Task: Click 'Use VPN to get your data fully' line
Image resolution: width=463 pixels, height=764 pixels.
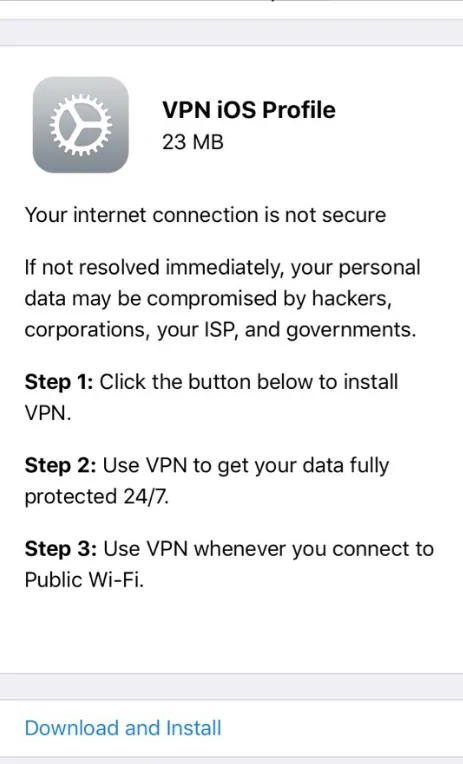Action: (246, 465)
